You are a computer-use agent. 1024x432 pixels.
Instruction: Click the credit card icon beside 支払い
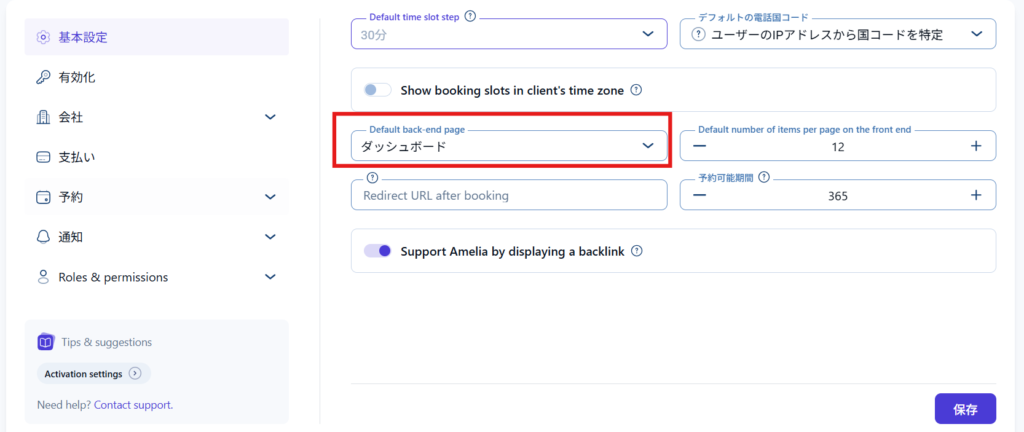click(43, 157)
